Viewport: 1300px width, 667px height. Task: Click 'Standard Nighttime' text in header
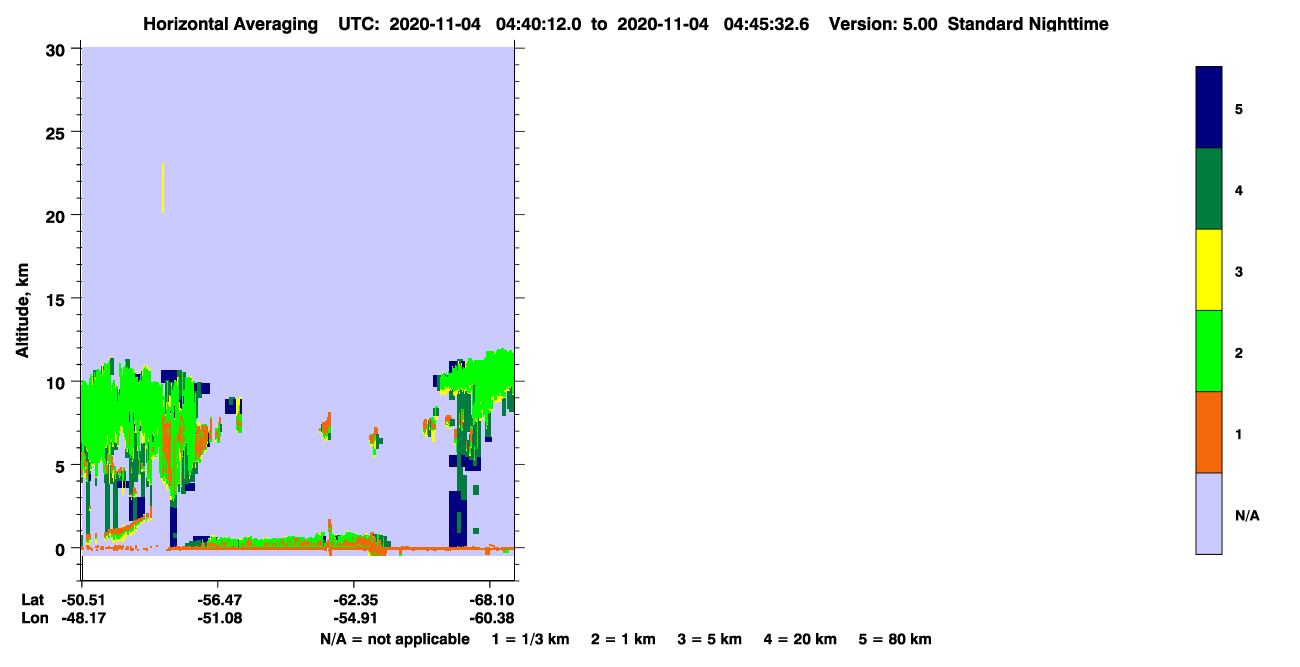(1028, 24)
